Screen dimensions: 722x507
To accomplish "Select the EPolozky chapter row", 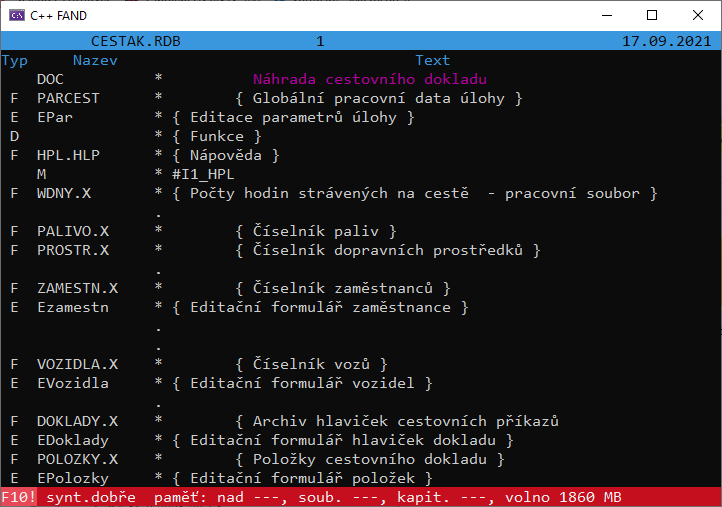I will 74,478.
